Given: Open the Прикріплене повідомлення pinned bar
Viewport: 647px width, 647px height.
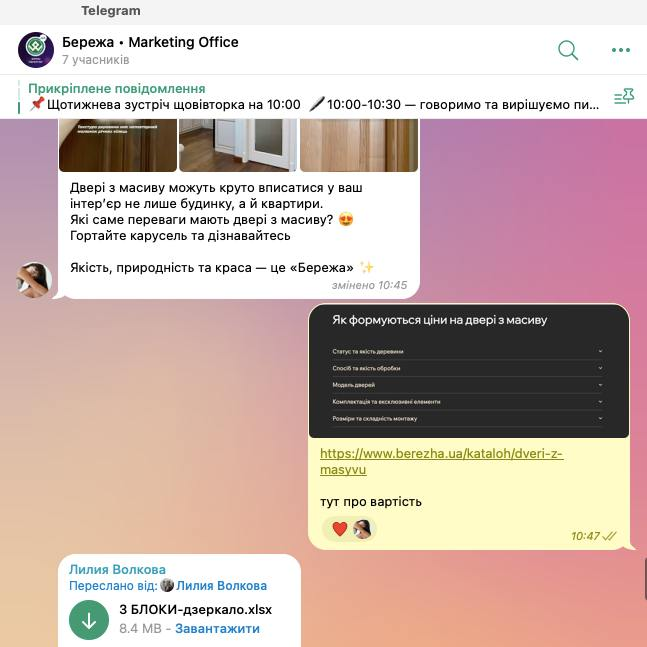Looking at the screenshot, I should click(314, 97).
